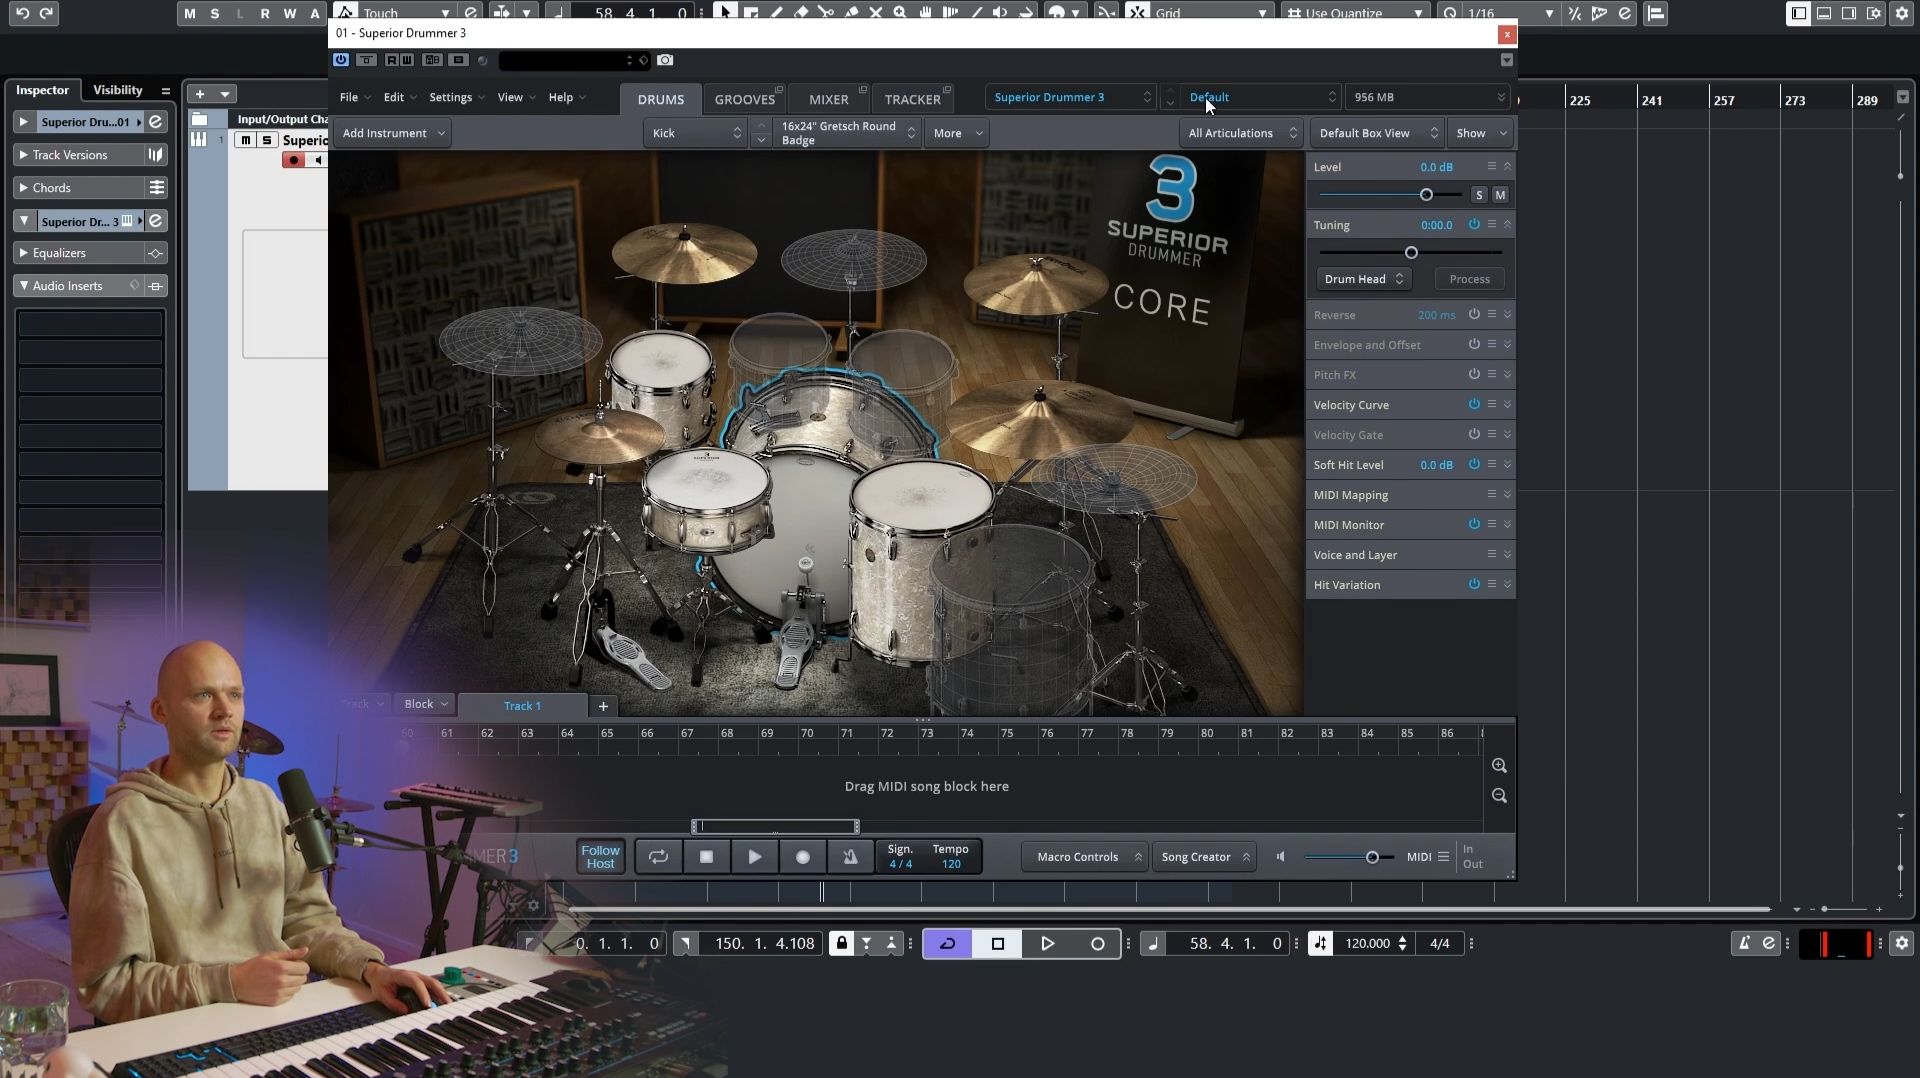The image size is (1920, 1078).
Task: Click the Song Creator button
Action: (1204, 857)
